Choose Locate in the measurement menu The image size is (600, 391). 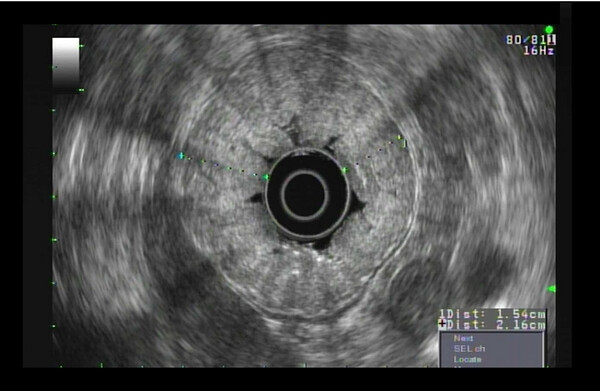click(467, 359)
